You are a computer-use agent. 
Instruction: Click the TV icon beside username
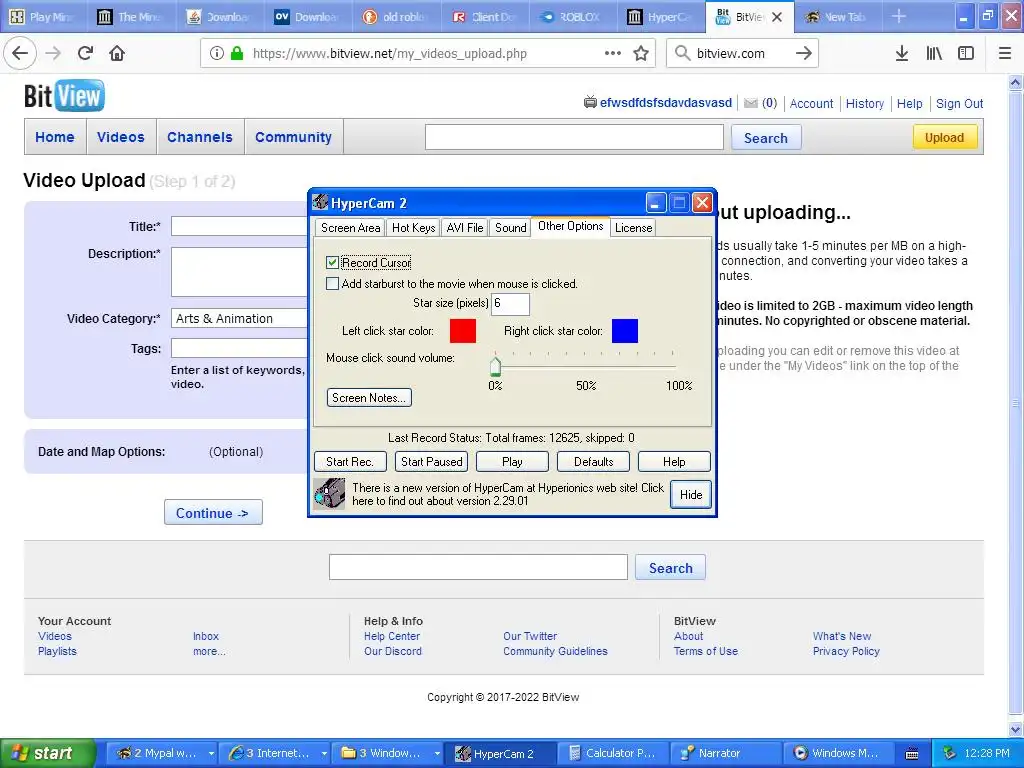590,102
